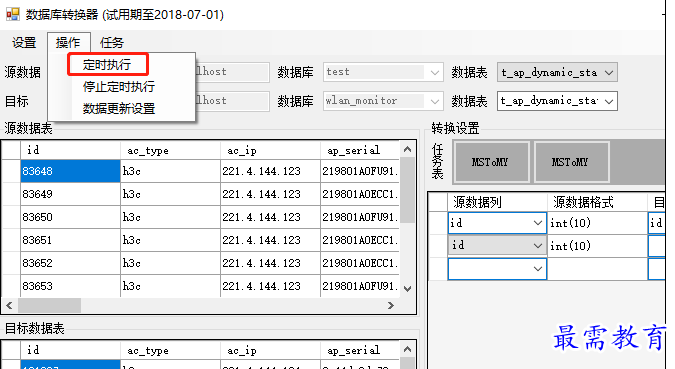675x369 pixels.
Task: Click the source table vertical scrollbar thumb
Action: (x=407, y=190)
